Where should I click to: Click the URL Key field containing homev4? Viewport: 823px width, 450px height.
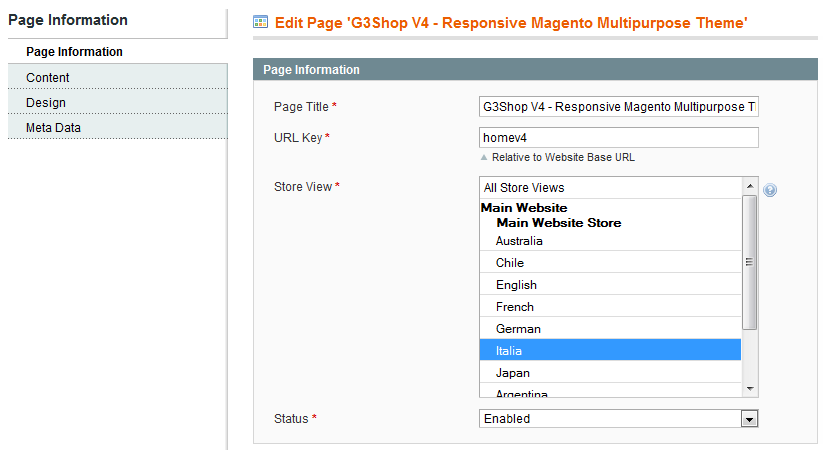pyautogui.click(x=618, y=138)
